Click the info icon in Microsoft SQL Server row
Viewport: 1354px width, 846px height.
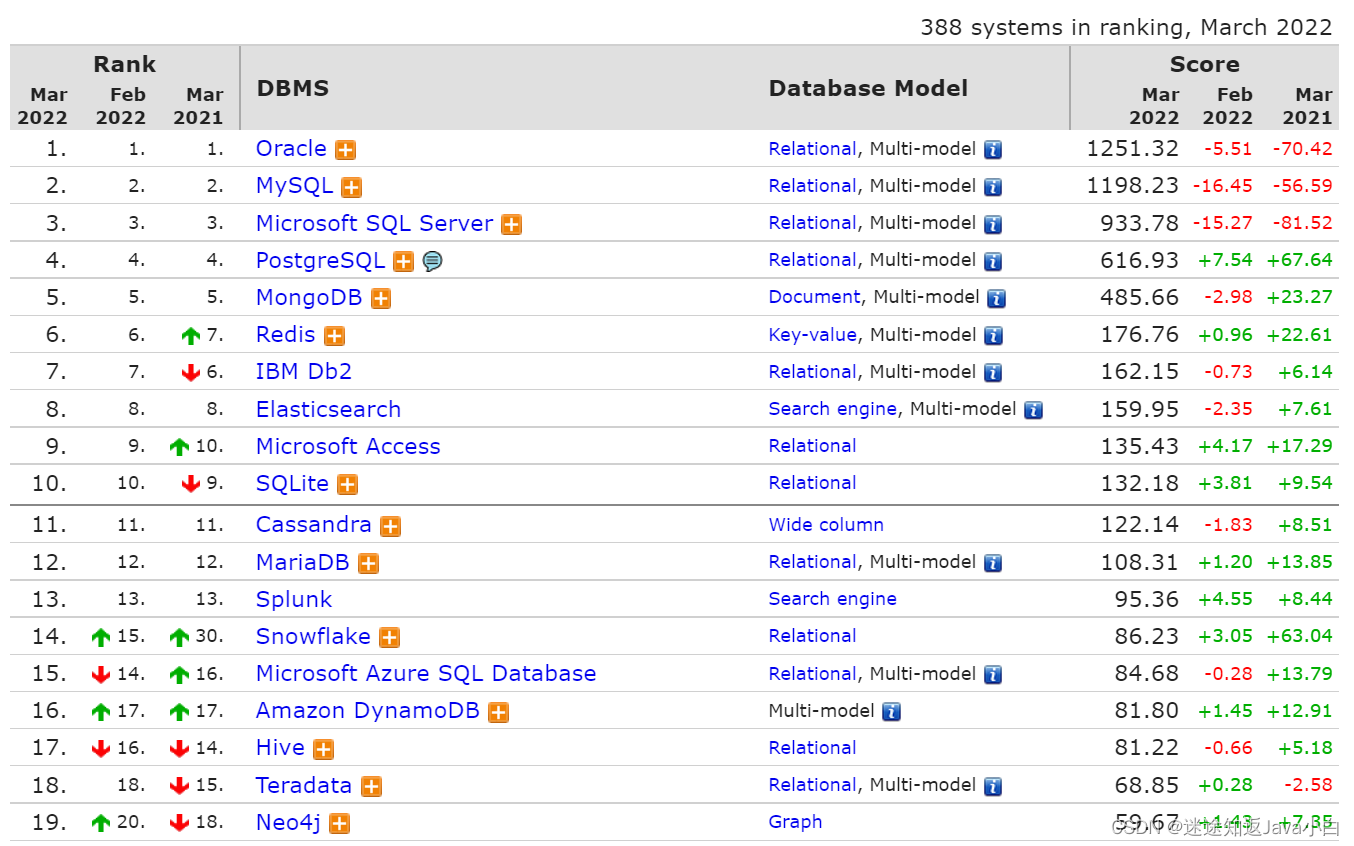993,224
